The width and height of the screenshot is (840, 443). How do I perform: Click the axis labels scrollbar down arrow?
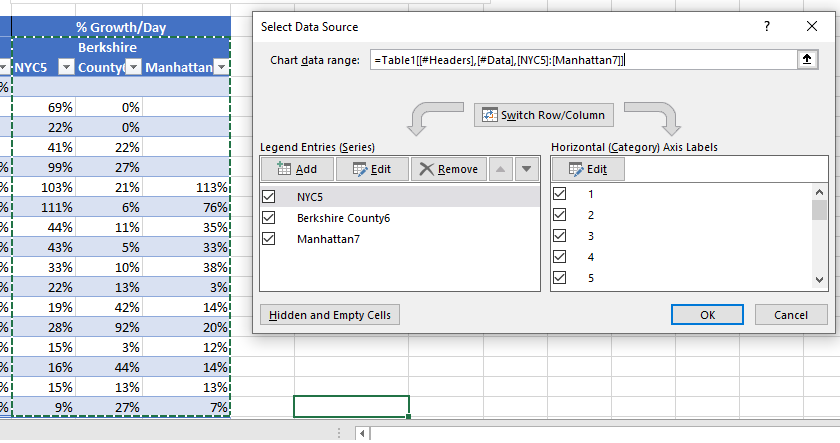pos(819,280)
